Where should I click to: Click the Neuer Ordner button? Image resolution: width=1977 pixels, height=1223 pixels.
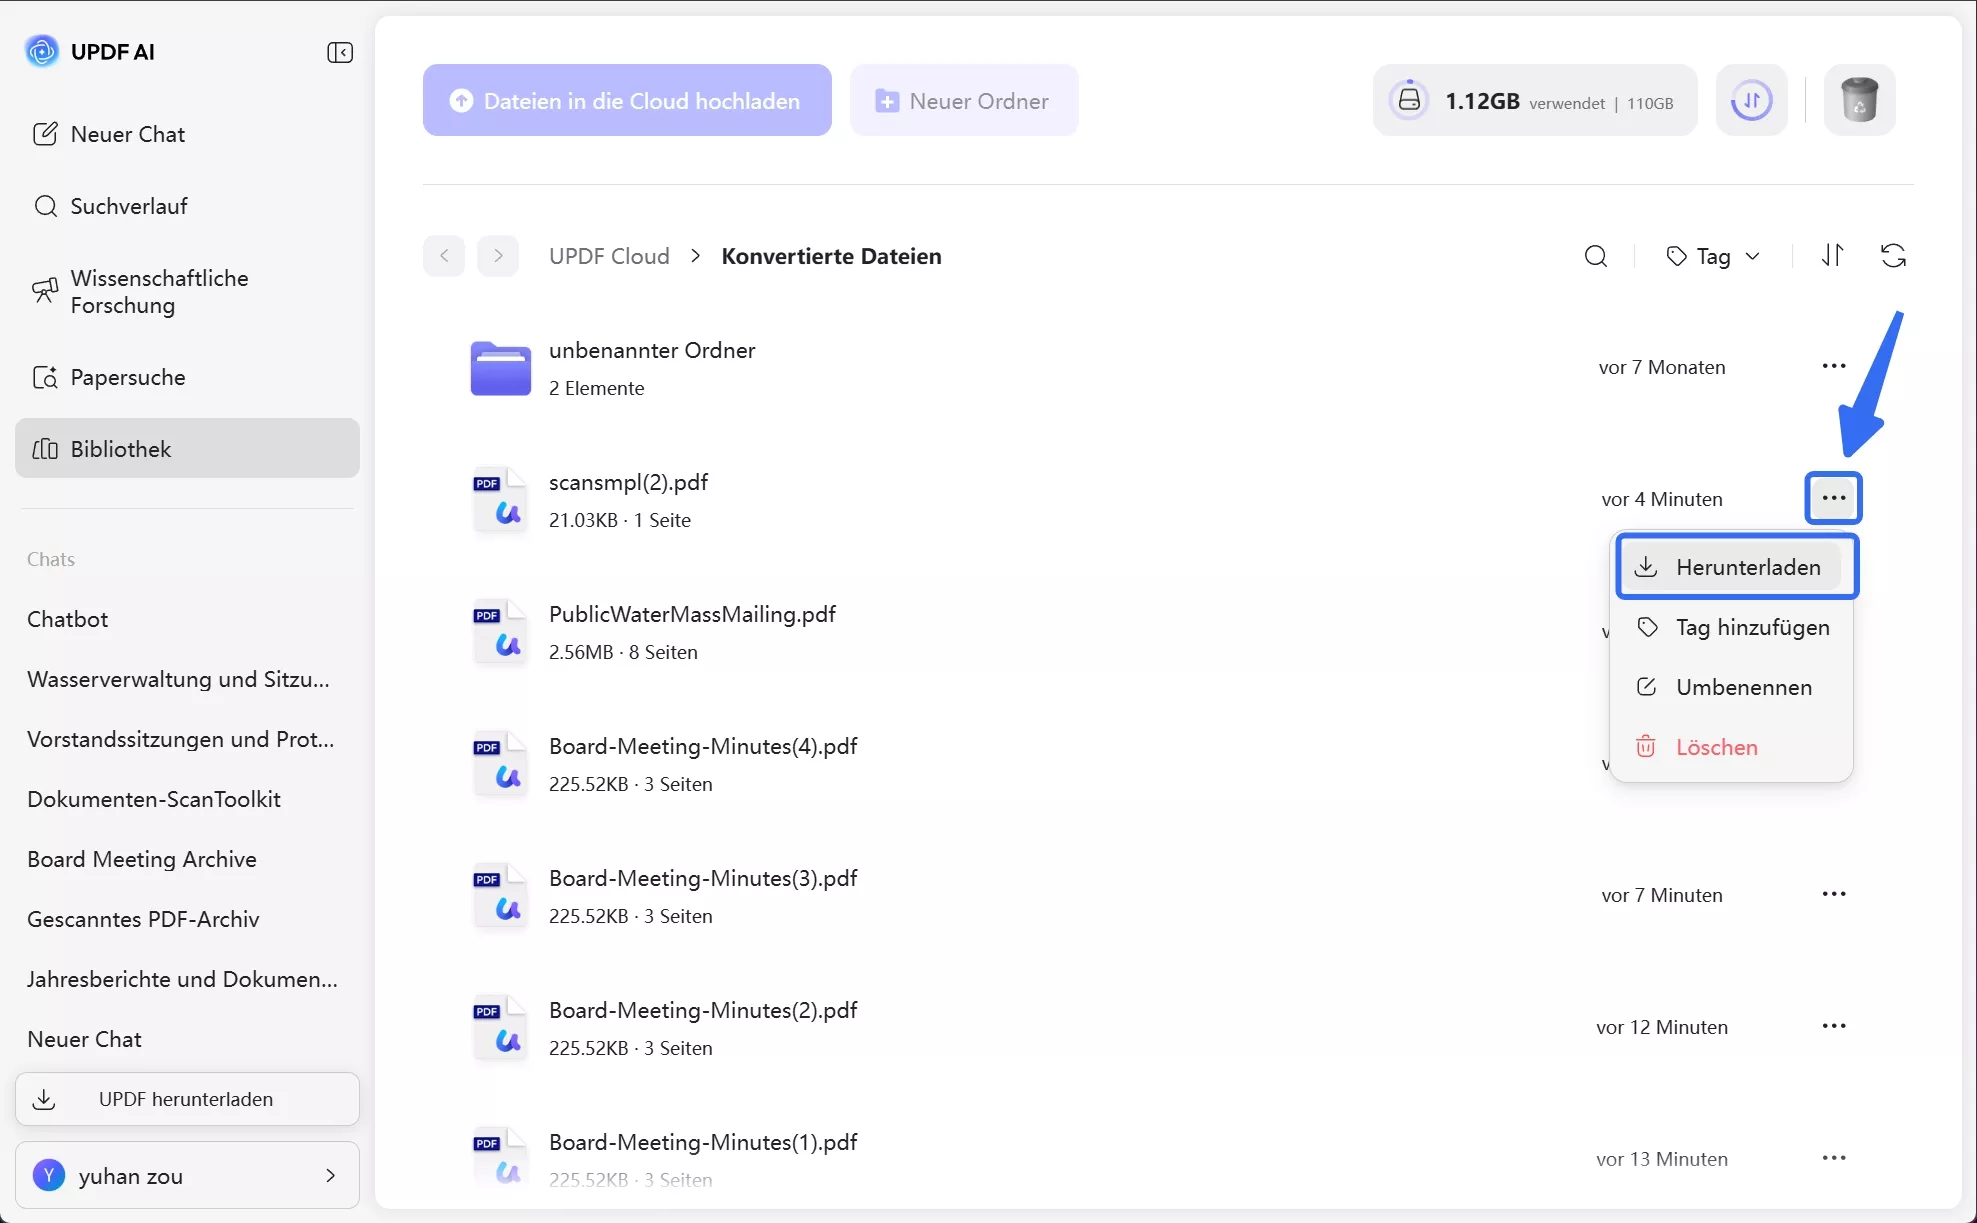(x=963, y=100)
